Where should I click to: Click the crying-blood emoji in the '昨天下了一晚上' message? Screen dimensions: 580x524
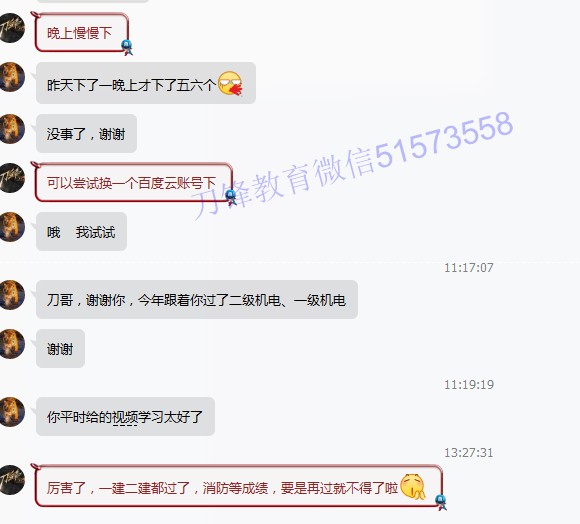coord(230,83)
